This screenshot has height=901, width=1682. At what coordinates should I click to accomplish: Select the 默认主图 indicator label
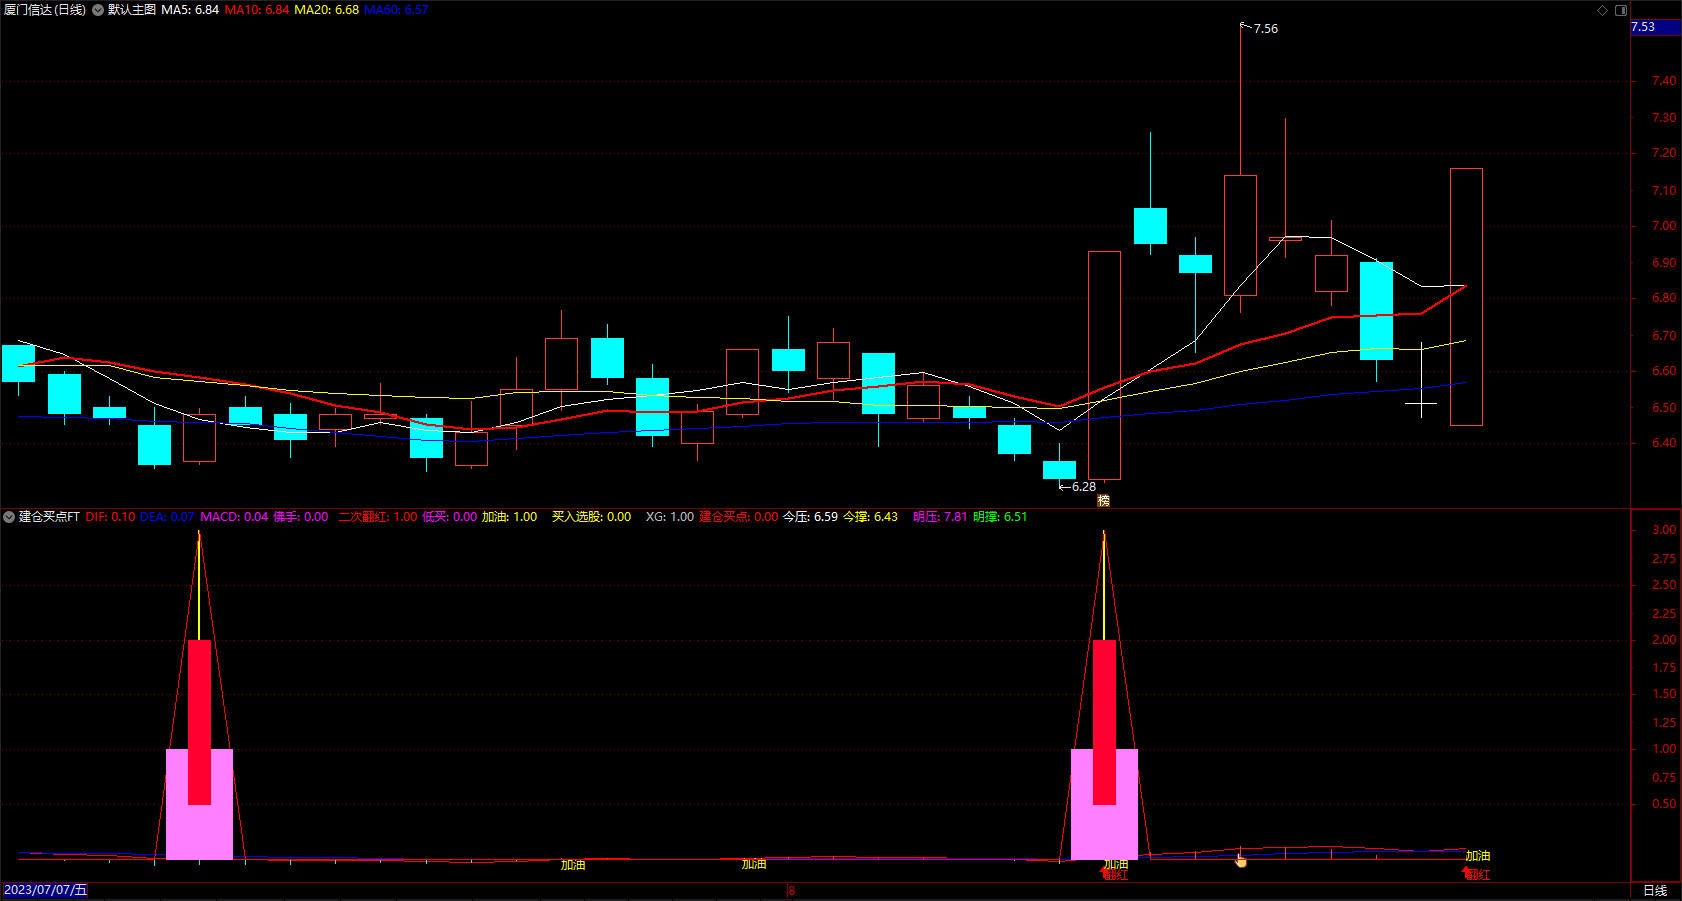tap(132, 10)
